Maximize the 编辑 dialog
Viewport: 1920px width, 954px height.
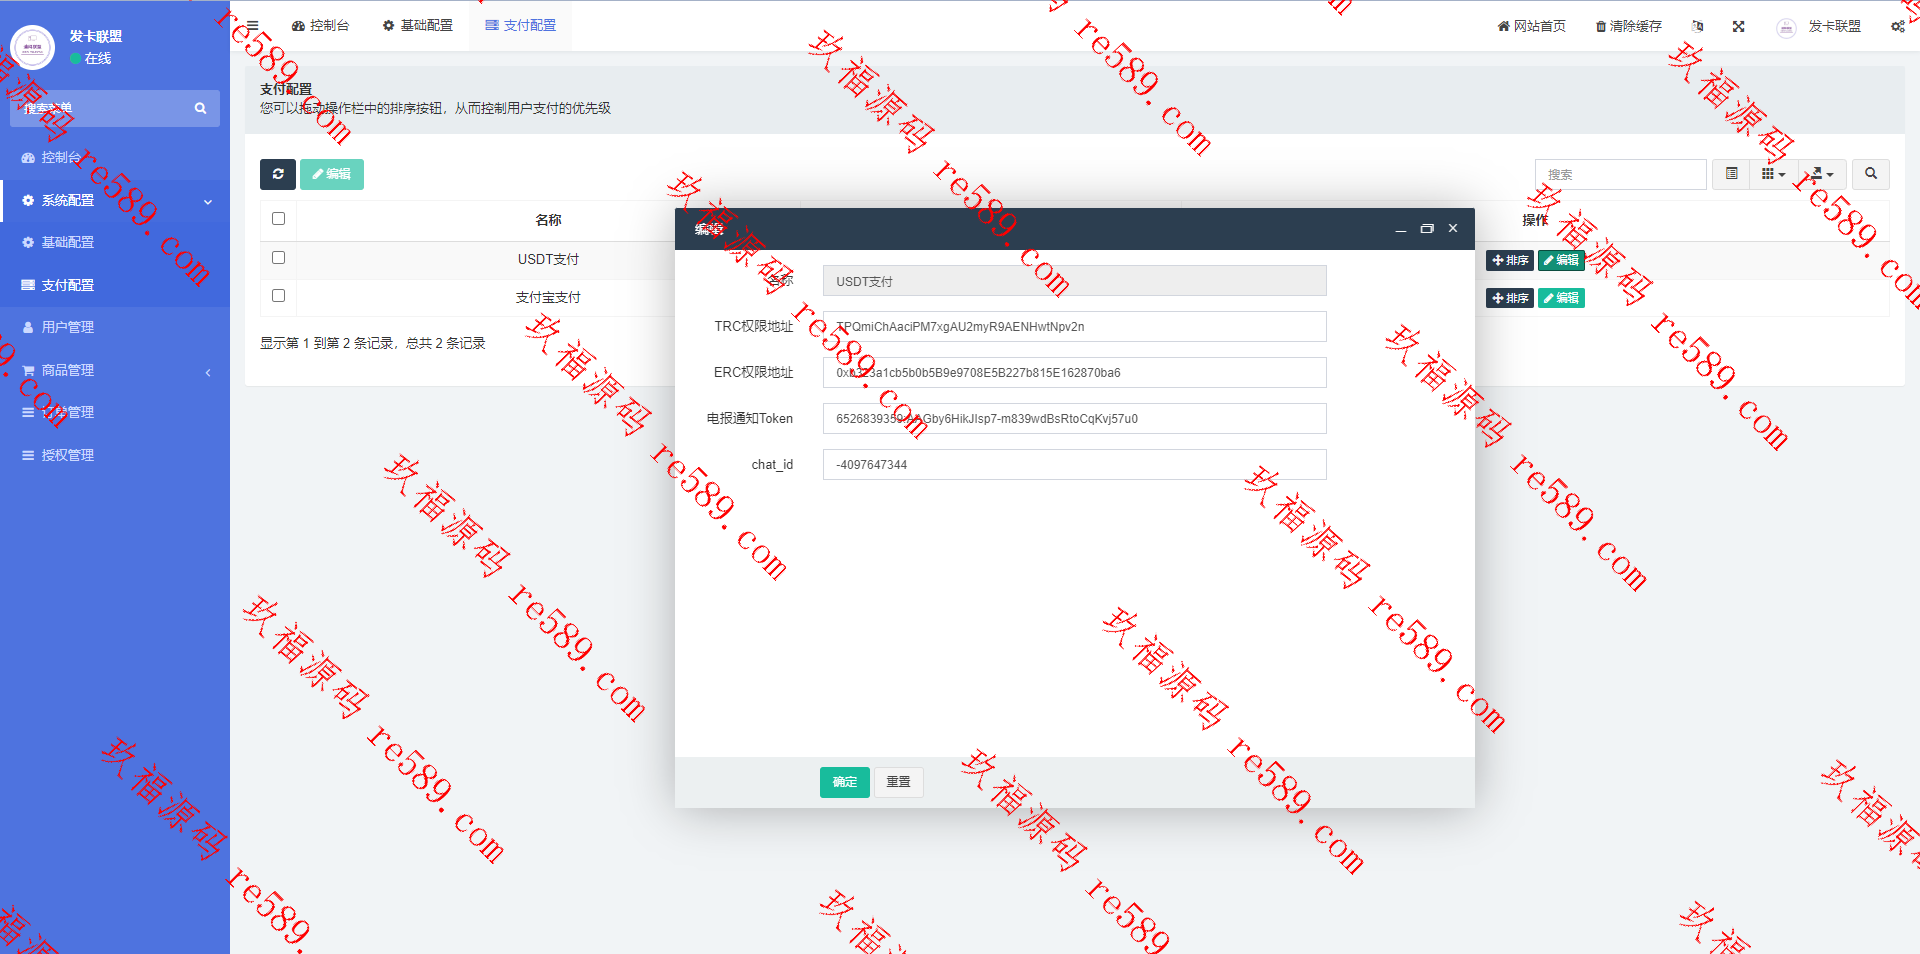(1427, 229)
